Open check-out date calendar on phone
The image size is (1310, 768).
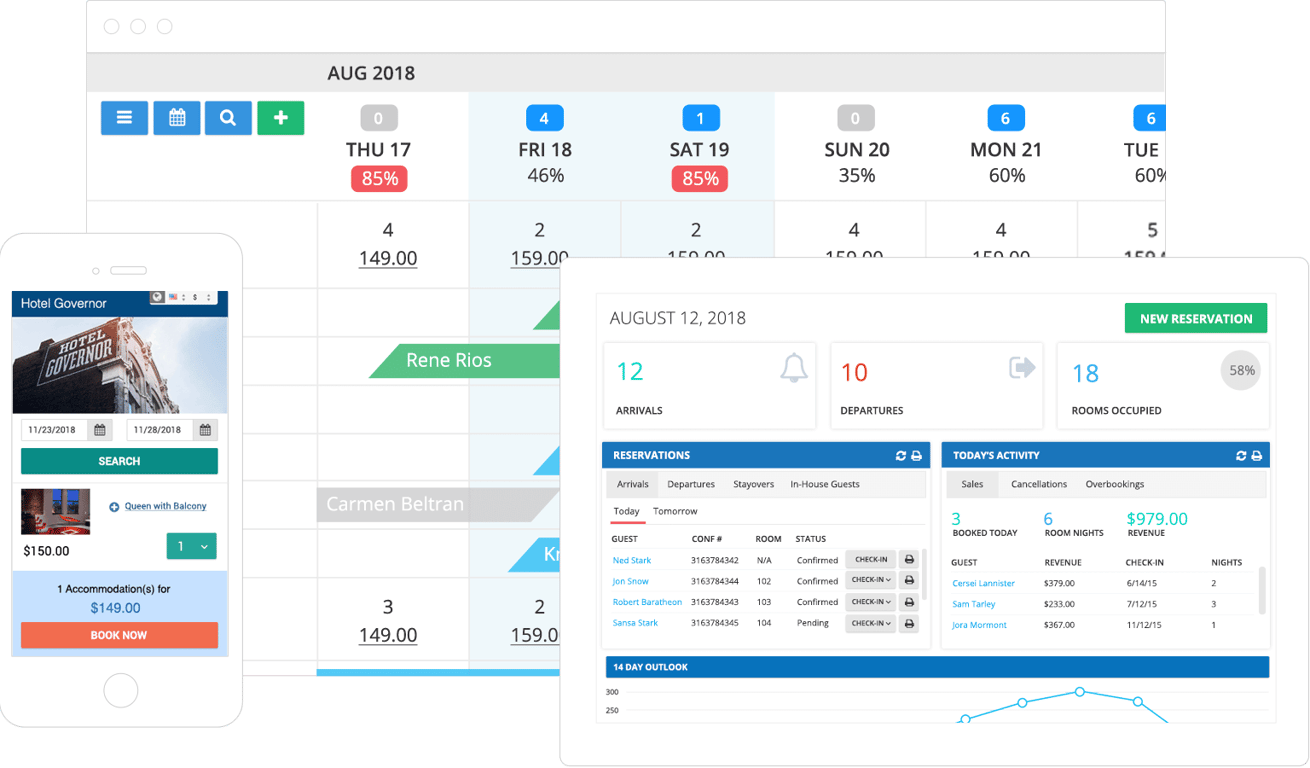coord(205,430)
